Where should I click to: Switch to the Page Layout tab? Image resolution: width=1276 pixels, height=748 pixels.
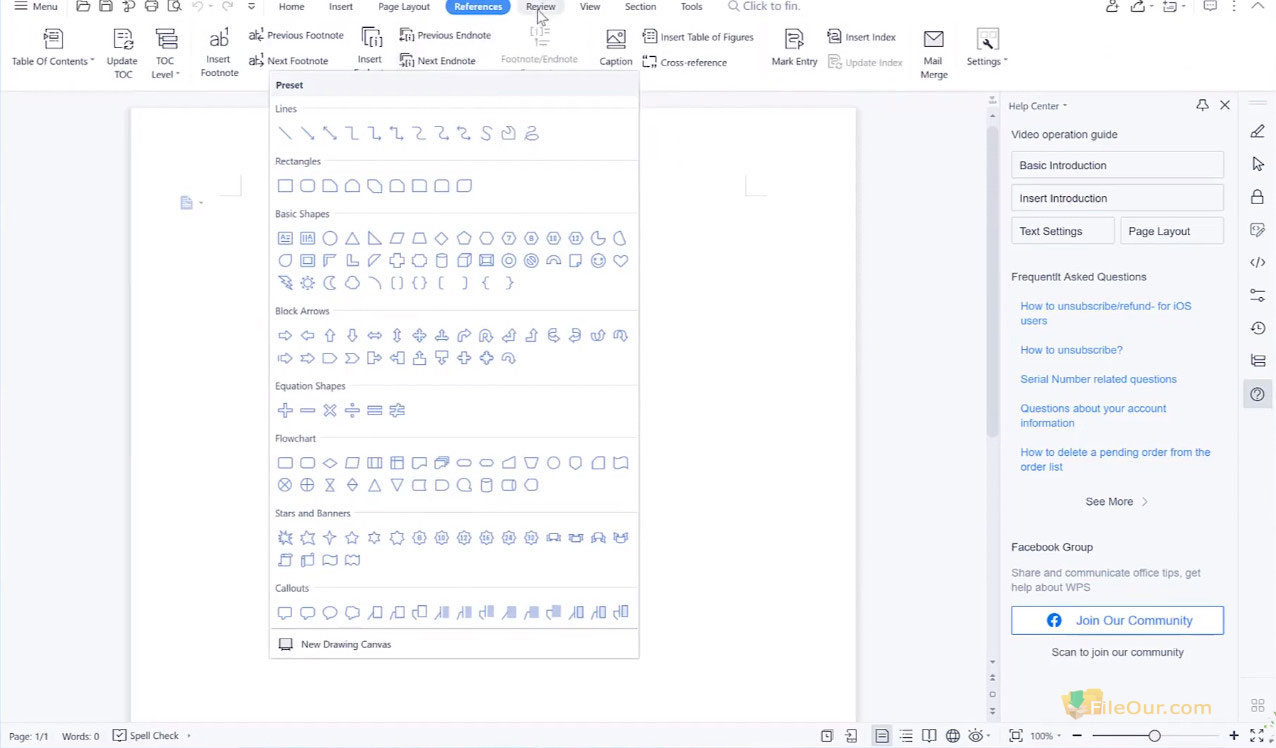coord(404,7)
